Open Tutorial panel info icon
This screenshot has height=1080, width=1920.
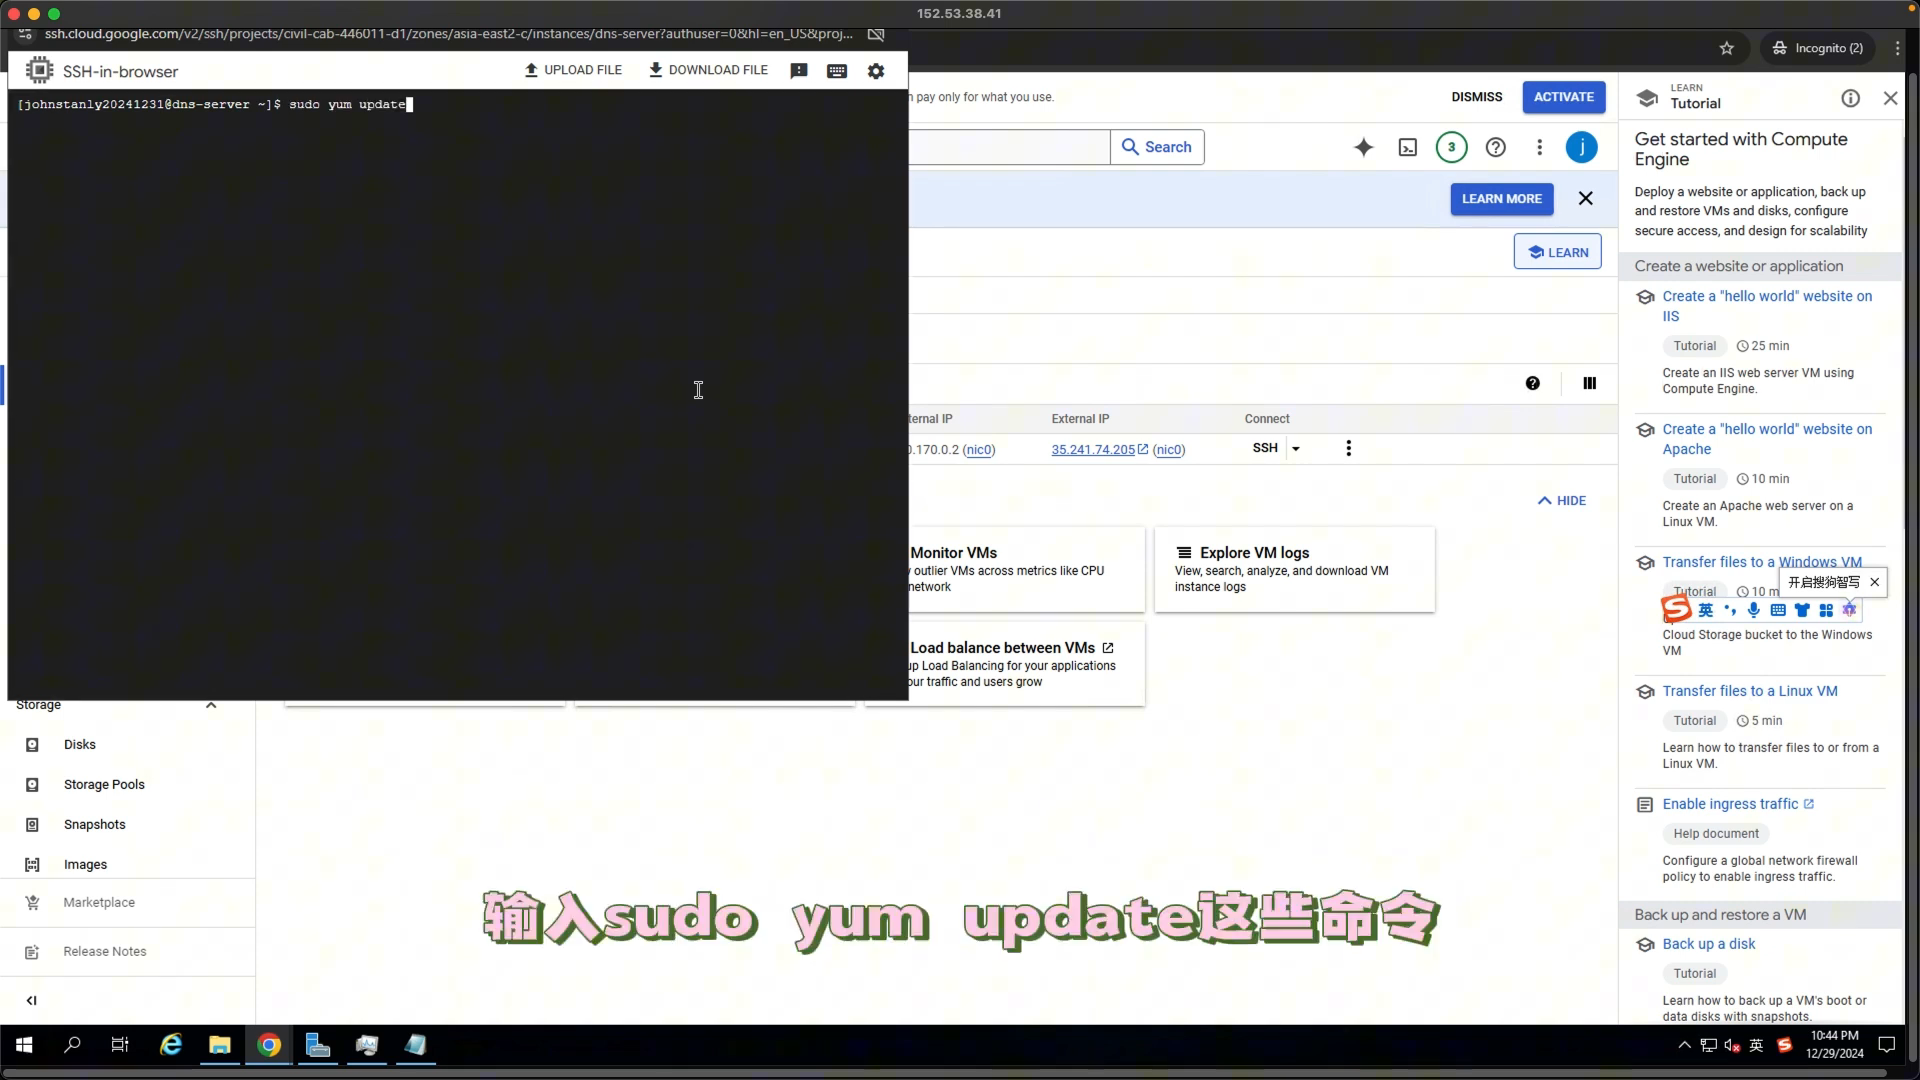click(x=1851, y=98)
